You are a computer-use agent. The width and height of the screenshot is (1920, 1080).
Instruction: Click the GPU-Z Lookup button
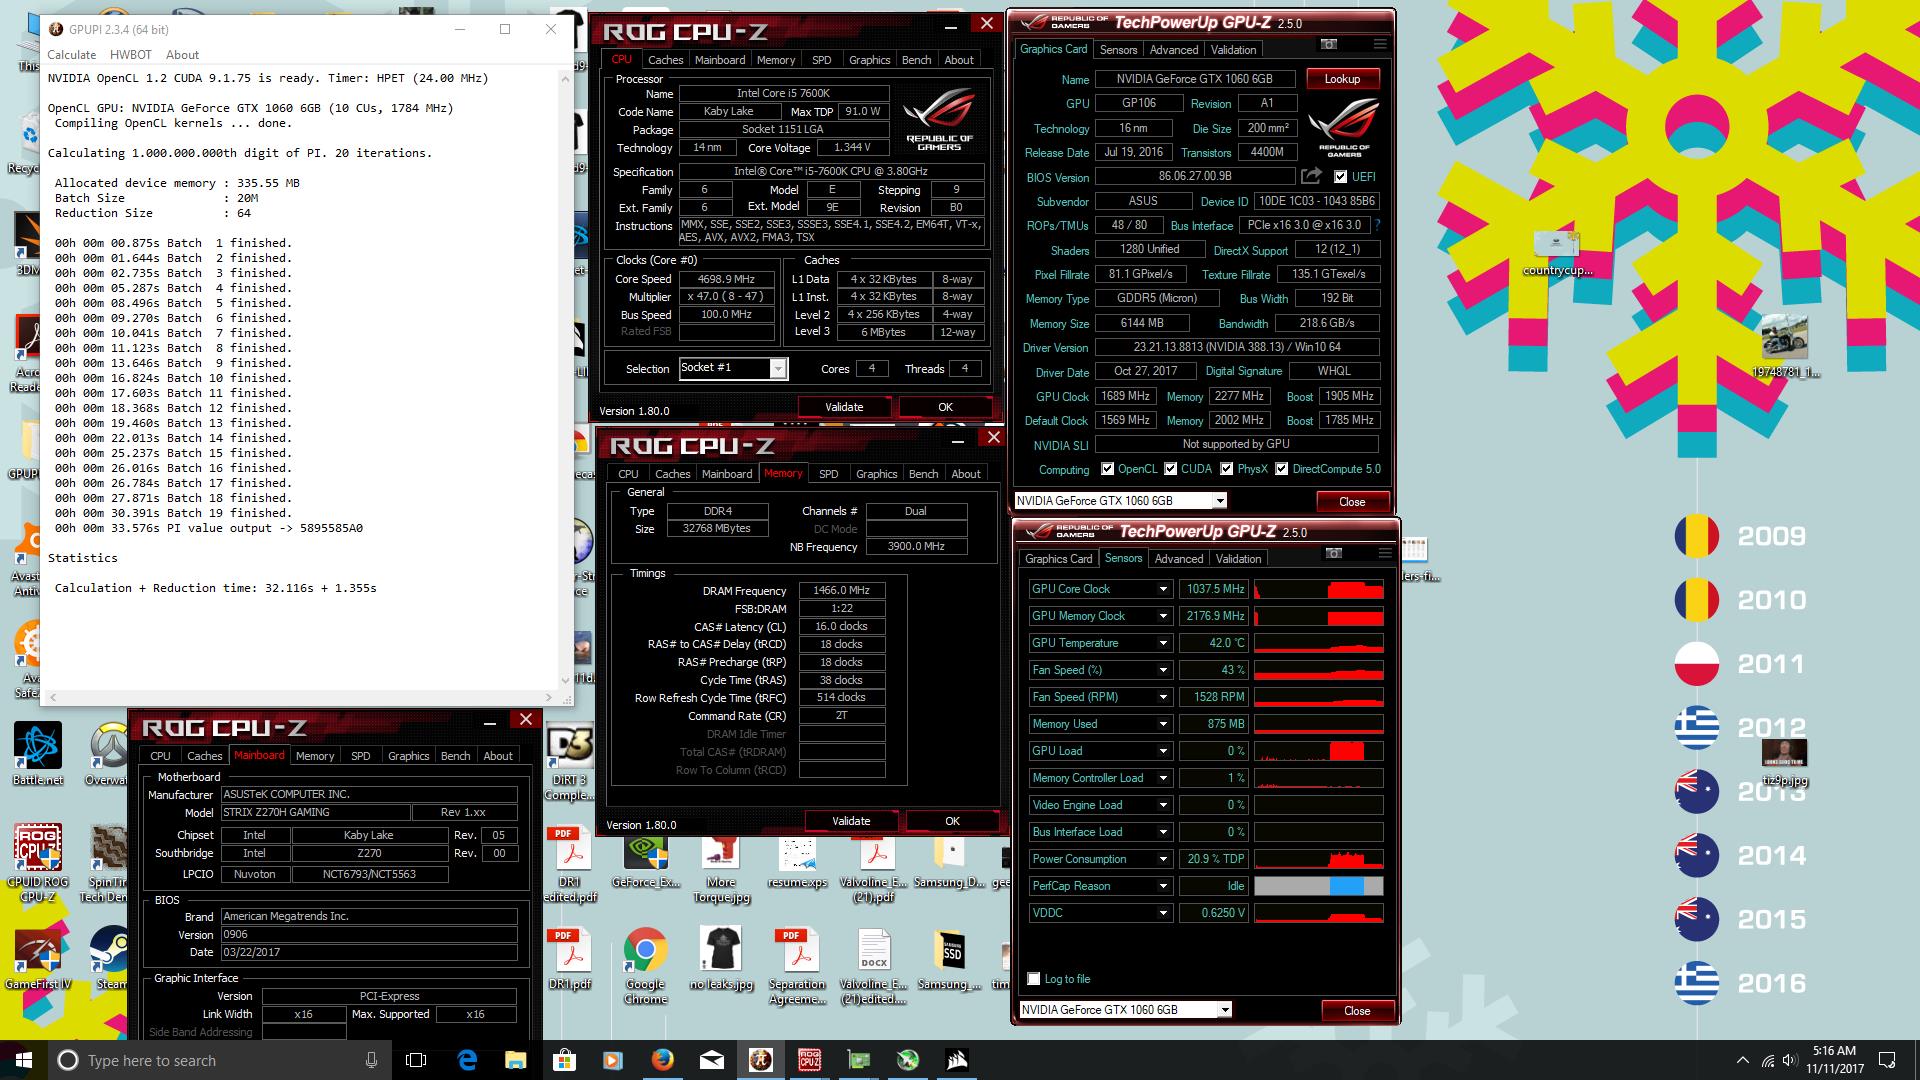pos(1342,79)
